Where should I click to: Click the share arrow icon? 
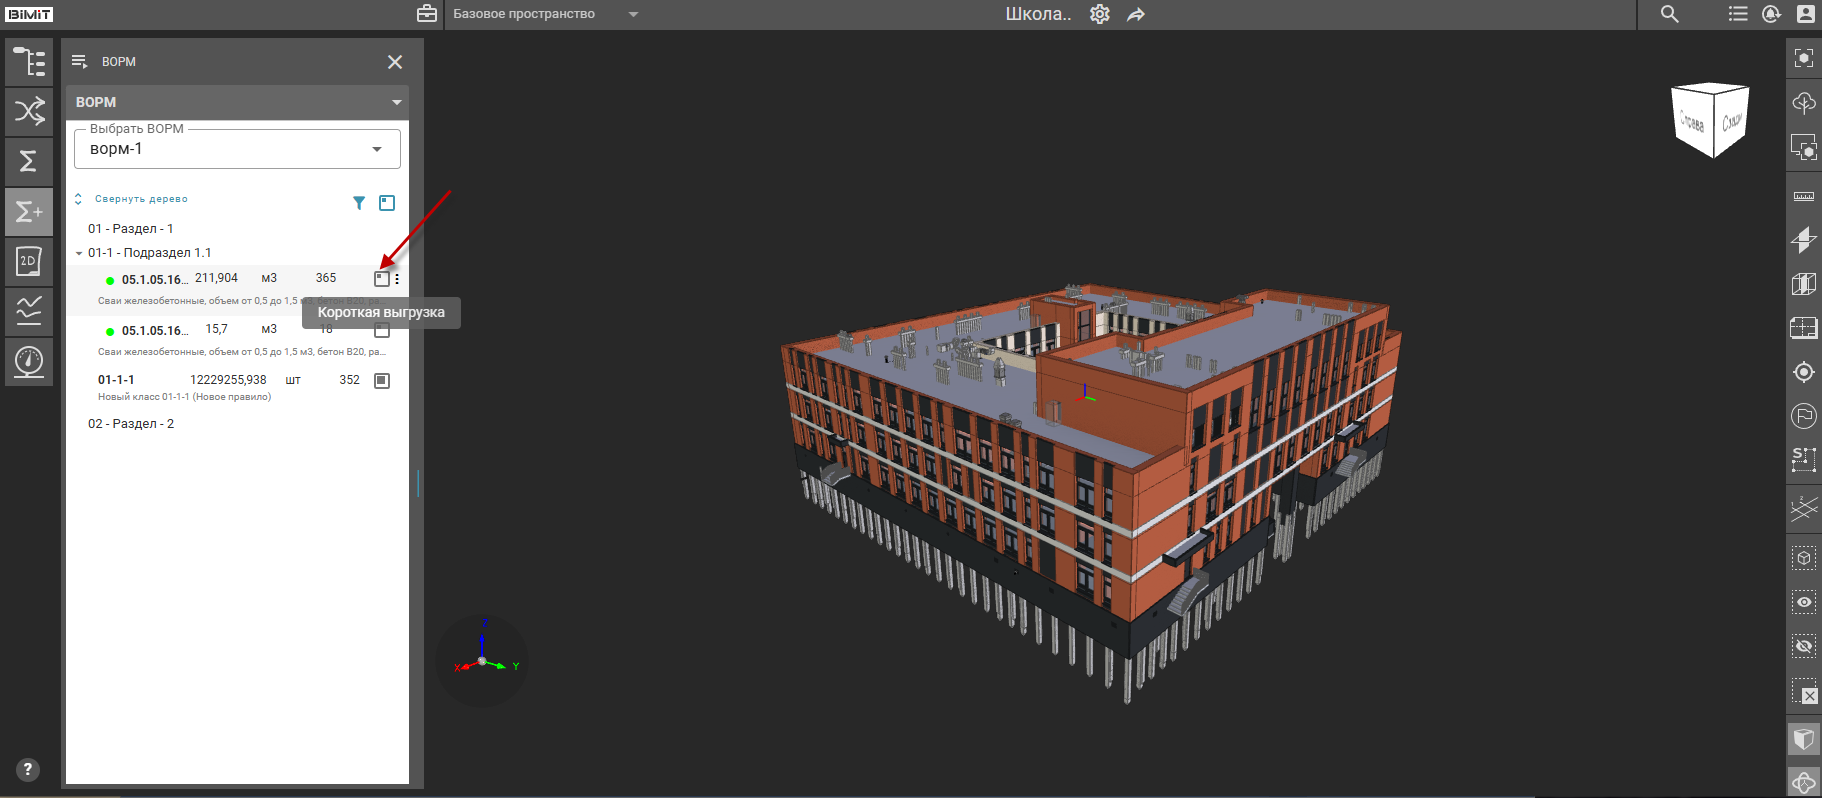pyautogui.click(x=1136, y=14)
